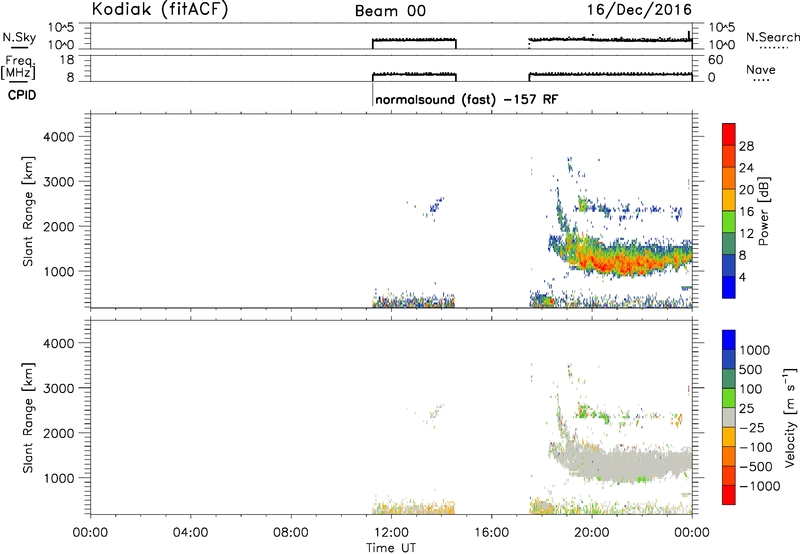Click the "60" Nave axis tick label

pos(715,60)
